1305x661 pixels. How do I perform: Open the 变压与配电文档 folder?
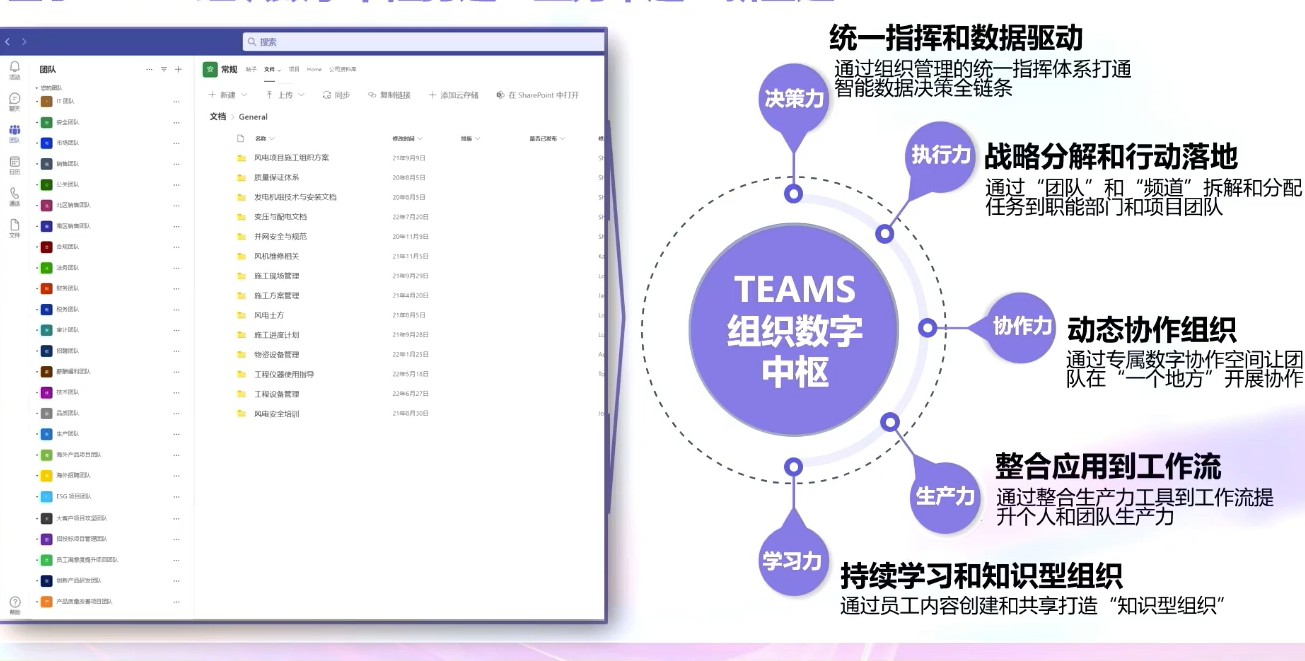pyautogui.click(x=280, y=216)
